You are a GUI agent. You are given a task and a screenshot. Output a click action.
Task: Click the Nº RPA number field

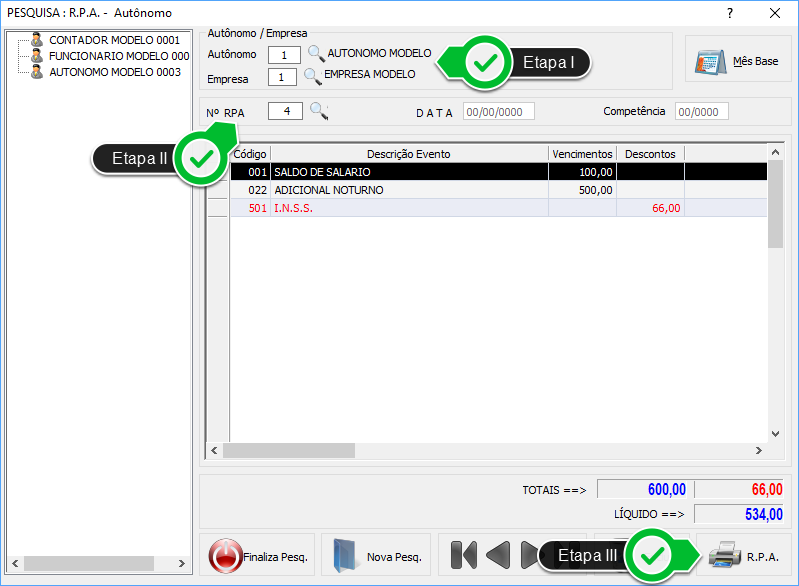pyautogui.click(x=286, y=111)
